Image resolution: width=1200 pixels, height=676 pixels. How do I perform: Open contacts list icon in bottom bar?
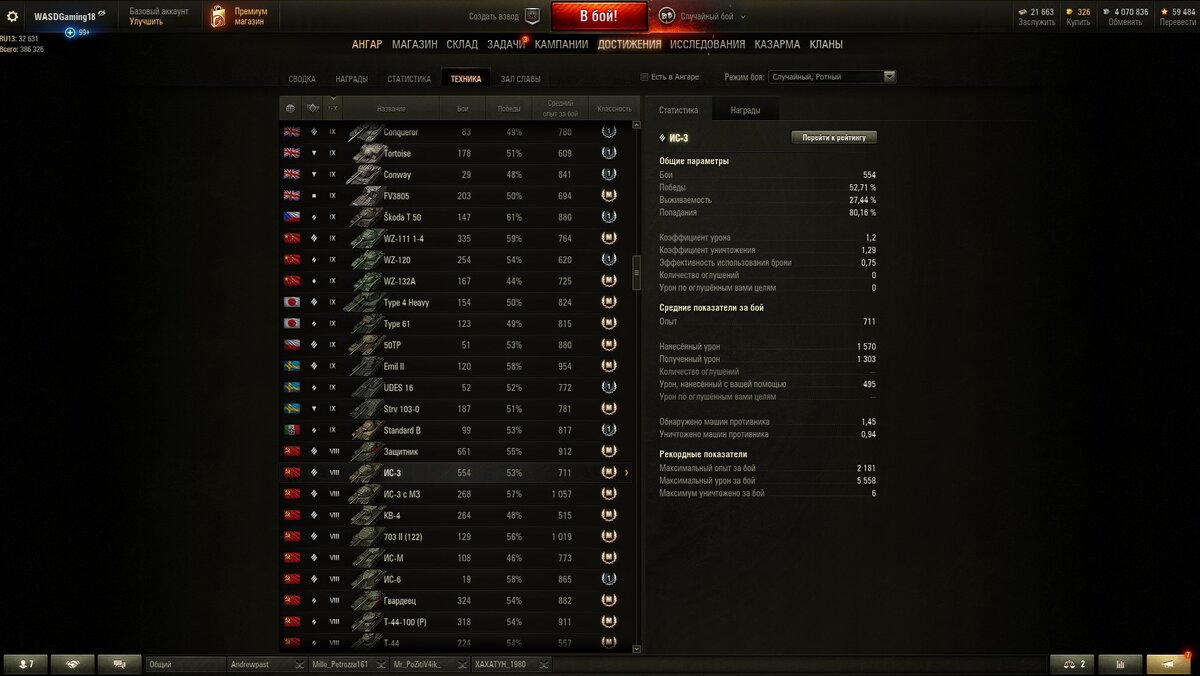click(26, 664)
